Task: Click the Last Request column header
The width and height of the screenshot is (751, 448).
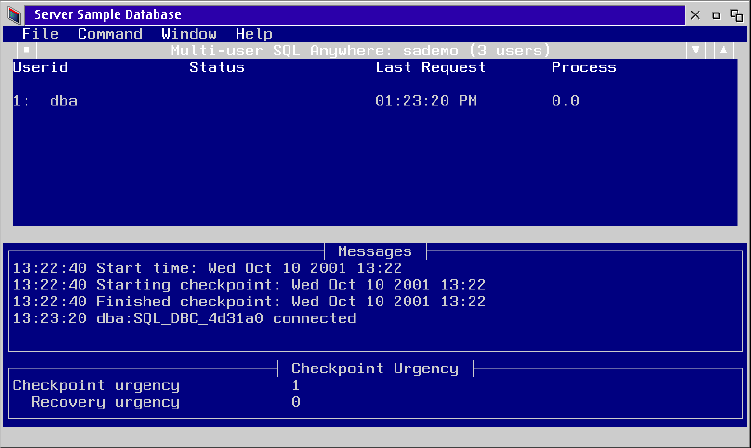Action: (x=431, y=67)
